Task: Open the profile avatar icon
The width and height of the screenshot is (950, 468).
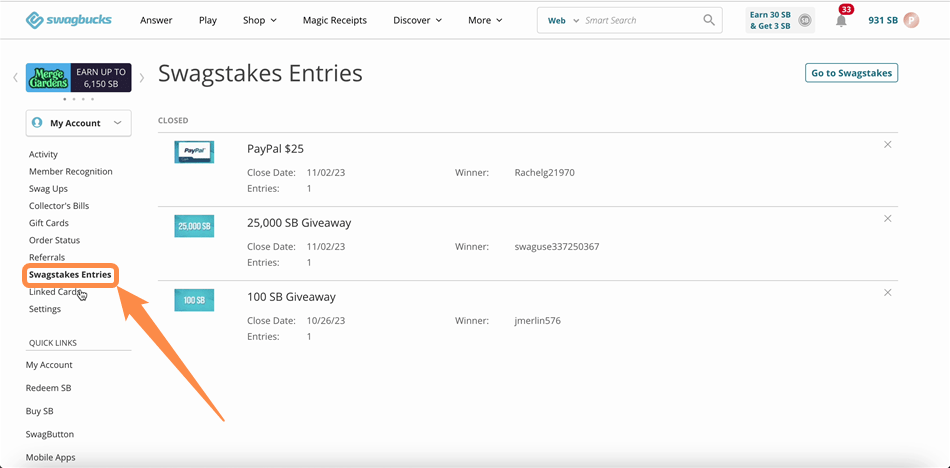Action: [911, 20]
